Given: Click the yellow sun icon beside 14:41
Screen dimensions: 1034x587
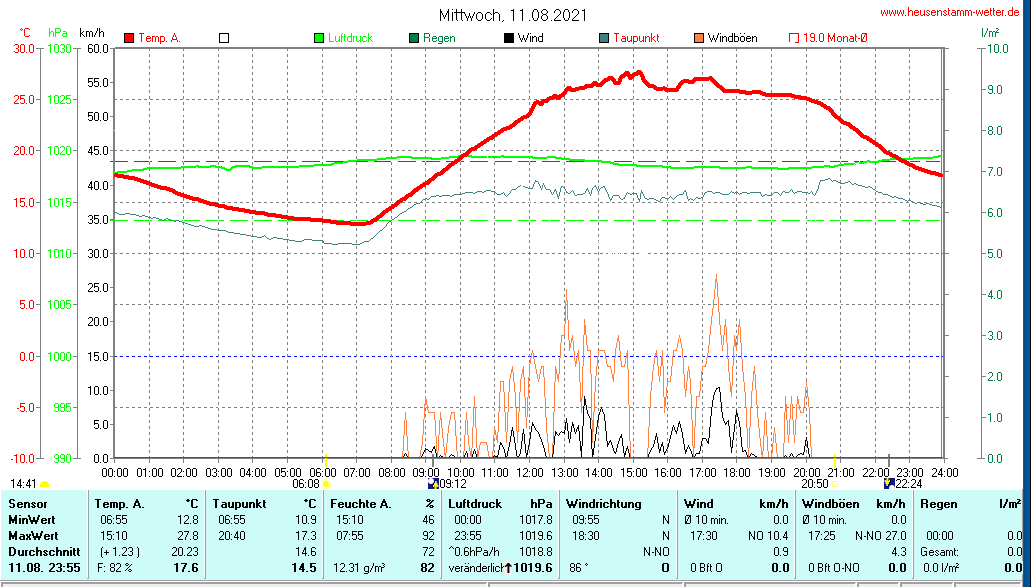Looking at the screenshot, I should click(45, 484).
